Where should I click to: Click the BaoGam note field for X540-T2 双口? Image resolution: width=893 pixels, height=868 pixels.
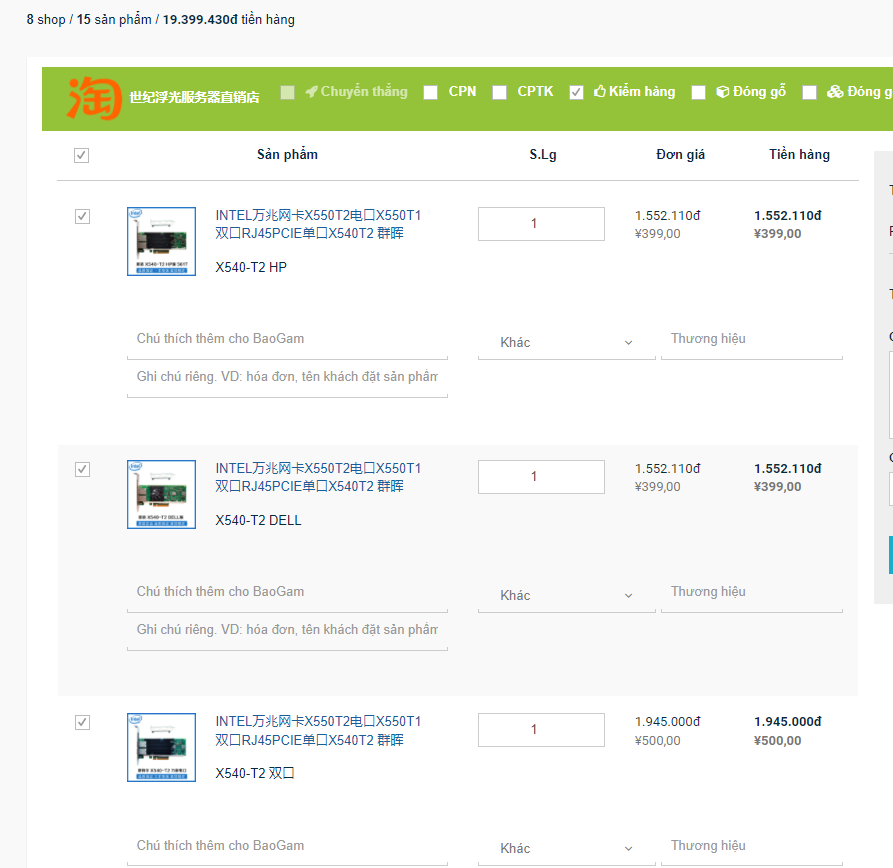(287, 846)
